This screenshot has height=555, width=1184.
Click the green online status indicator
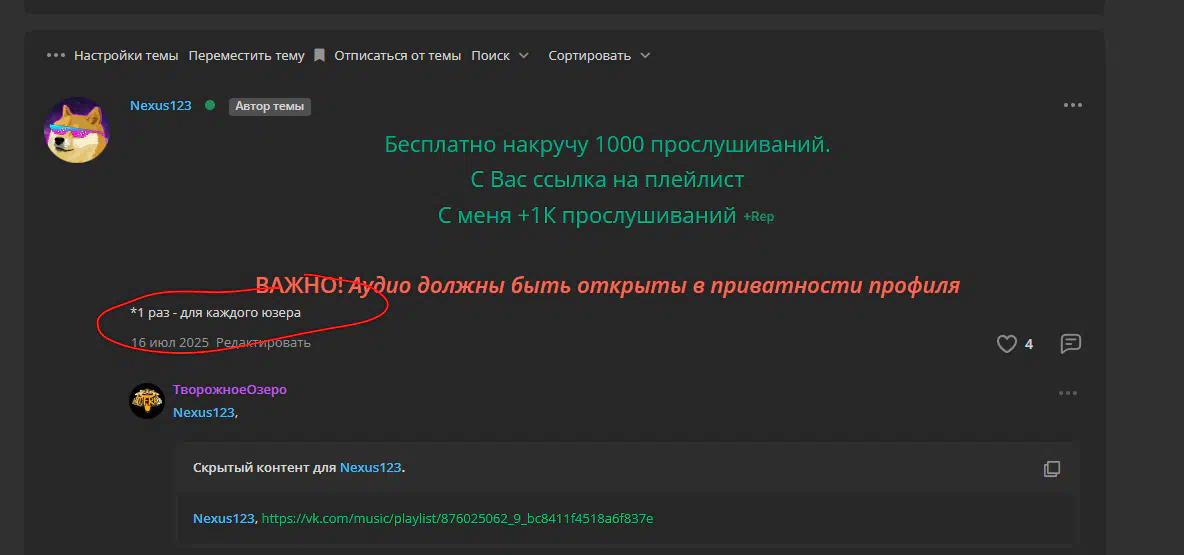point(210,105)
